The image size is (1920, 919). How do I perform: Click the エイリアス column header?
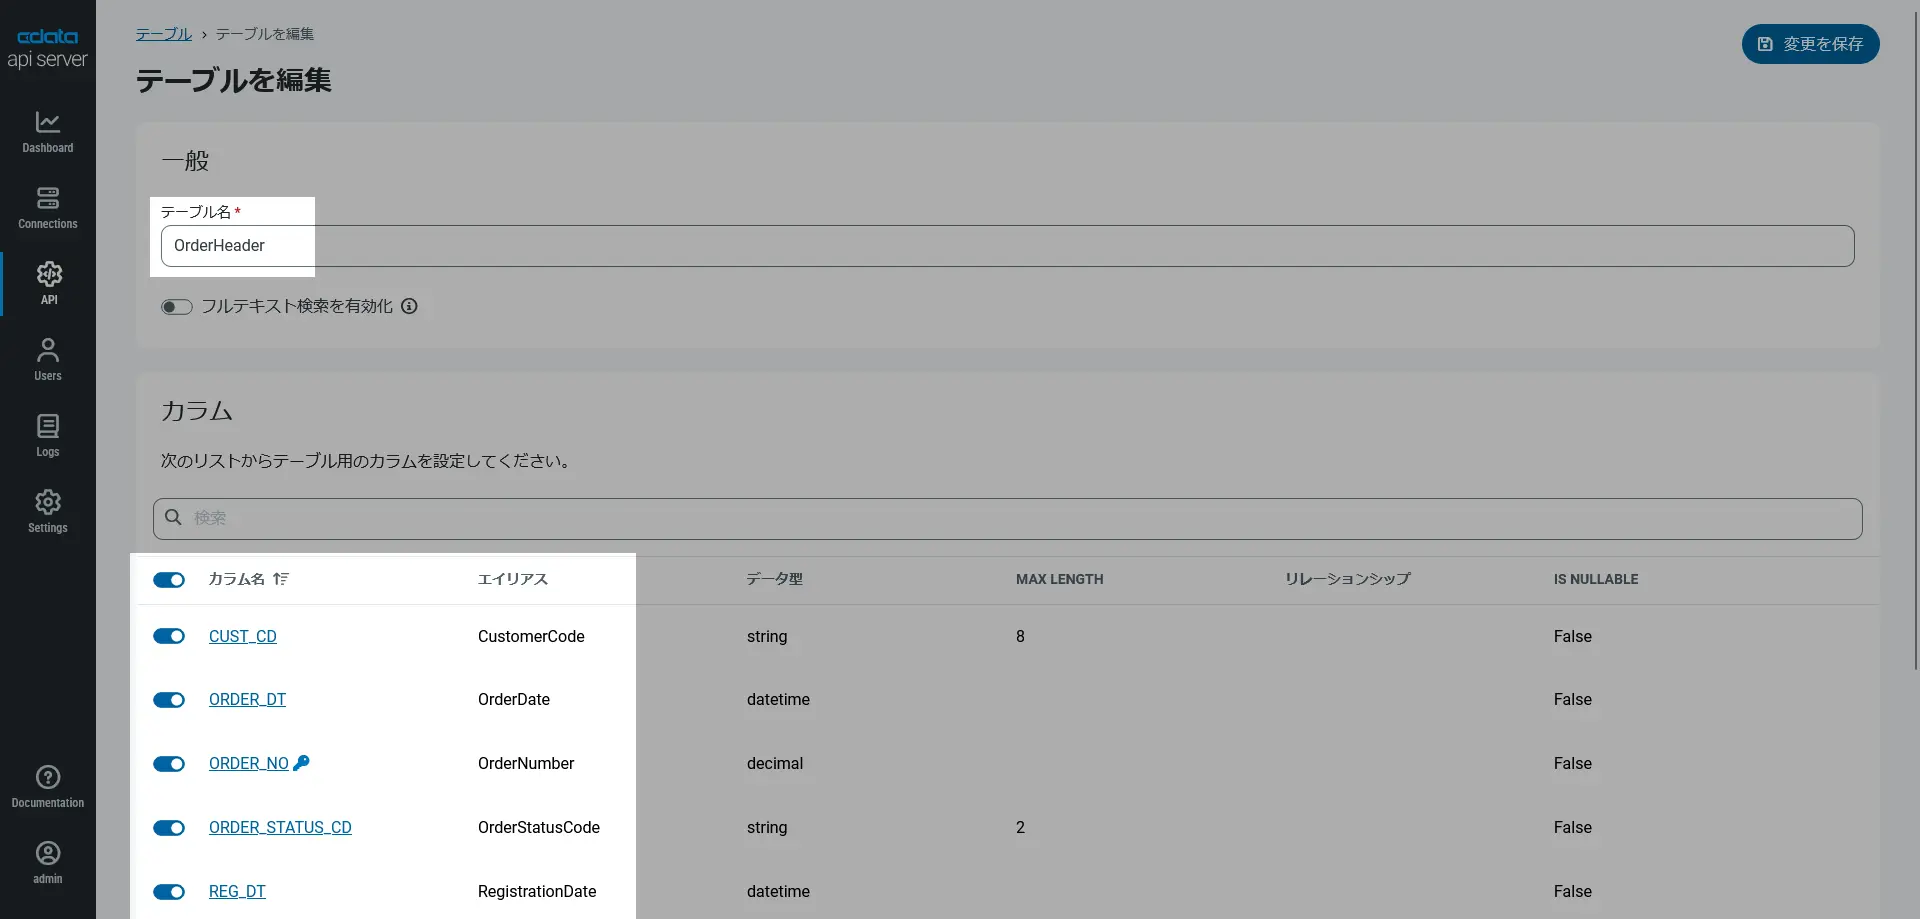[x=513, y=579]
